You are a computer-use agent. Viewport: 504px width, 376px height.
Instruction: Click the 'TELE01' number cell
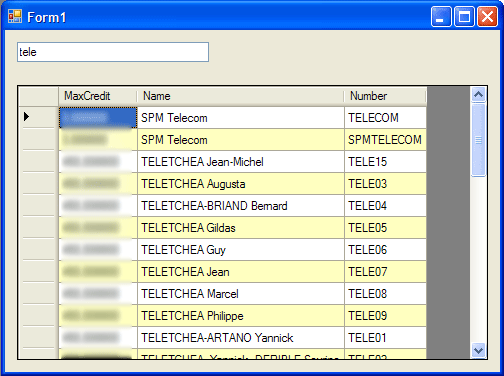[386, 337]
